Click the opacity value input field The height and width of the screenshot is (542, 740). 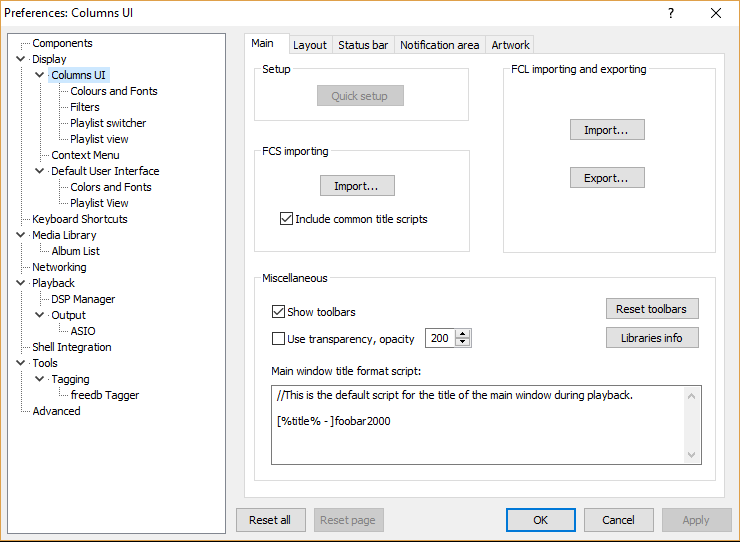pos(440,339)
